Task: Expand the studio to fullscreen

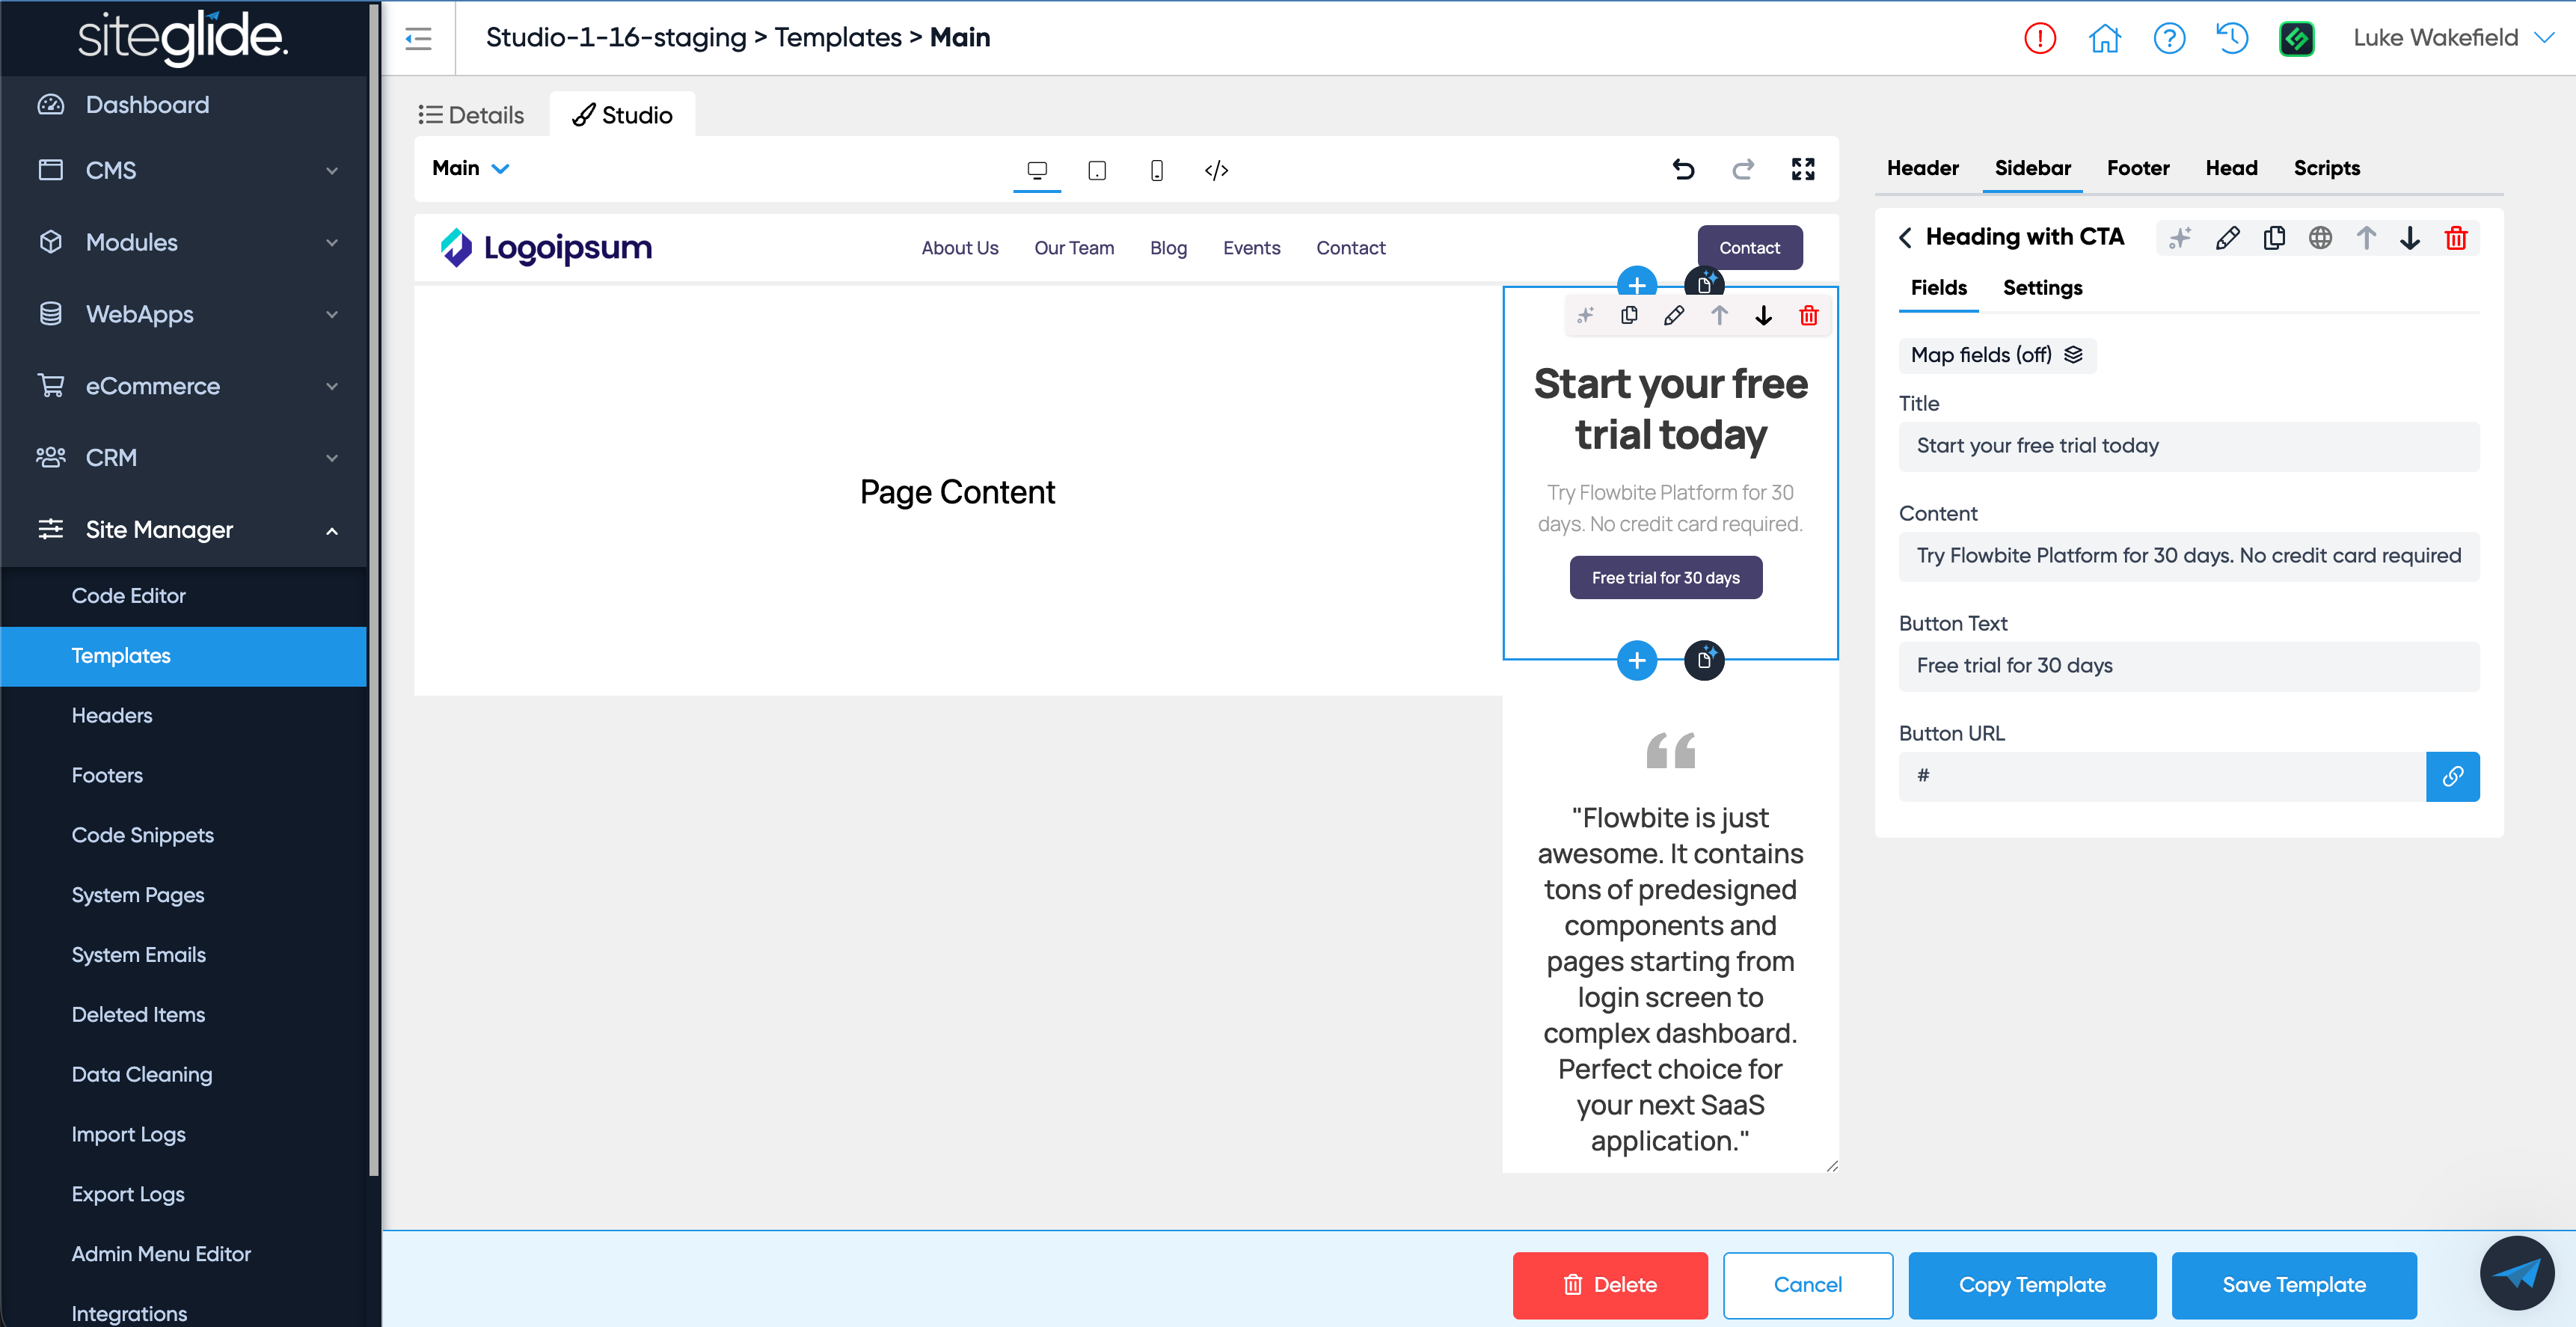Action: [1803, 169]
